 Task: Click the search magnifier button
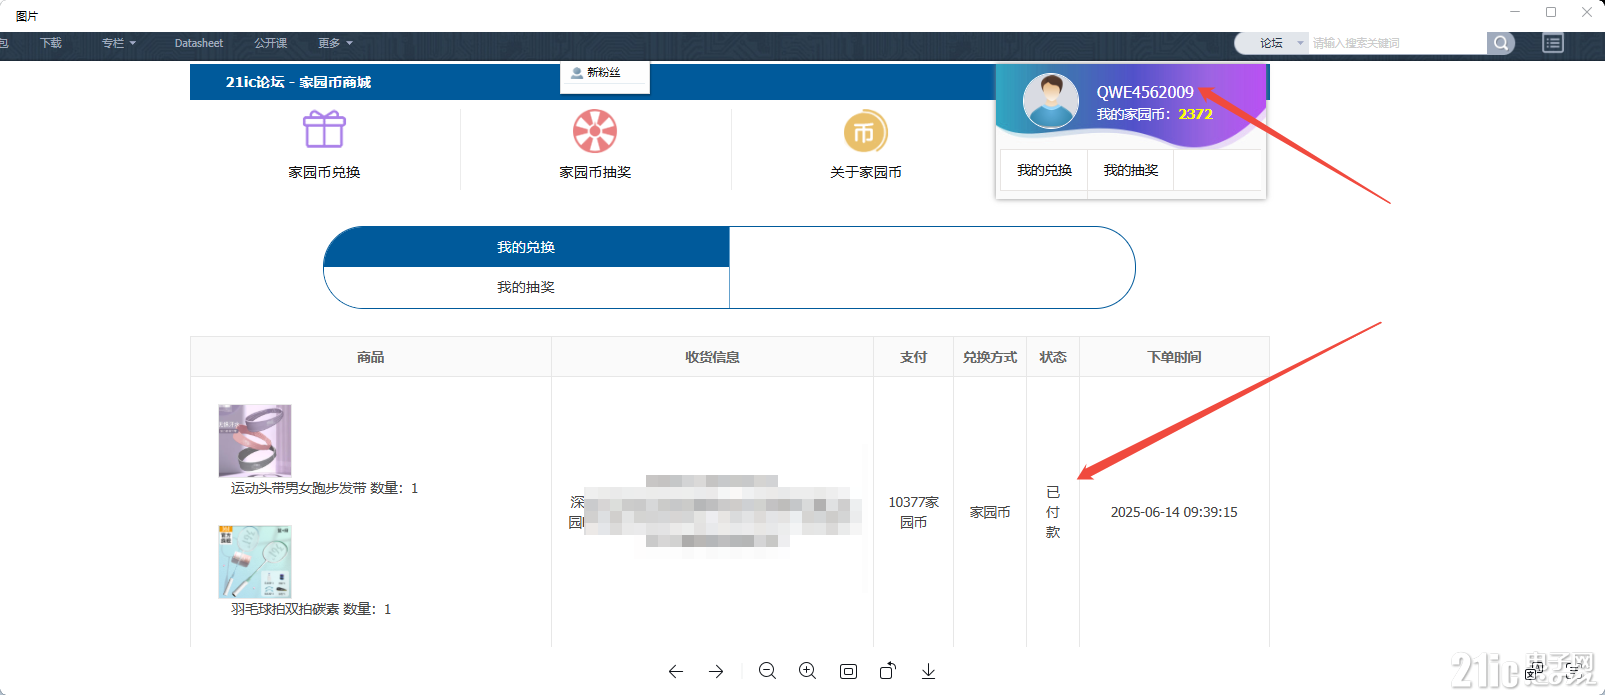point(1501,43)
